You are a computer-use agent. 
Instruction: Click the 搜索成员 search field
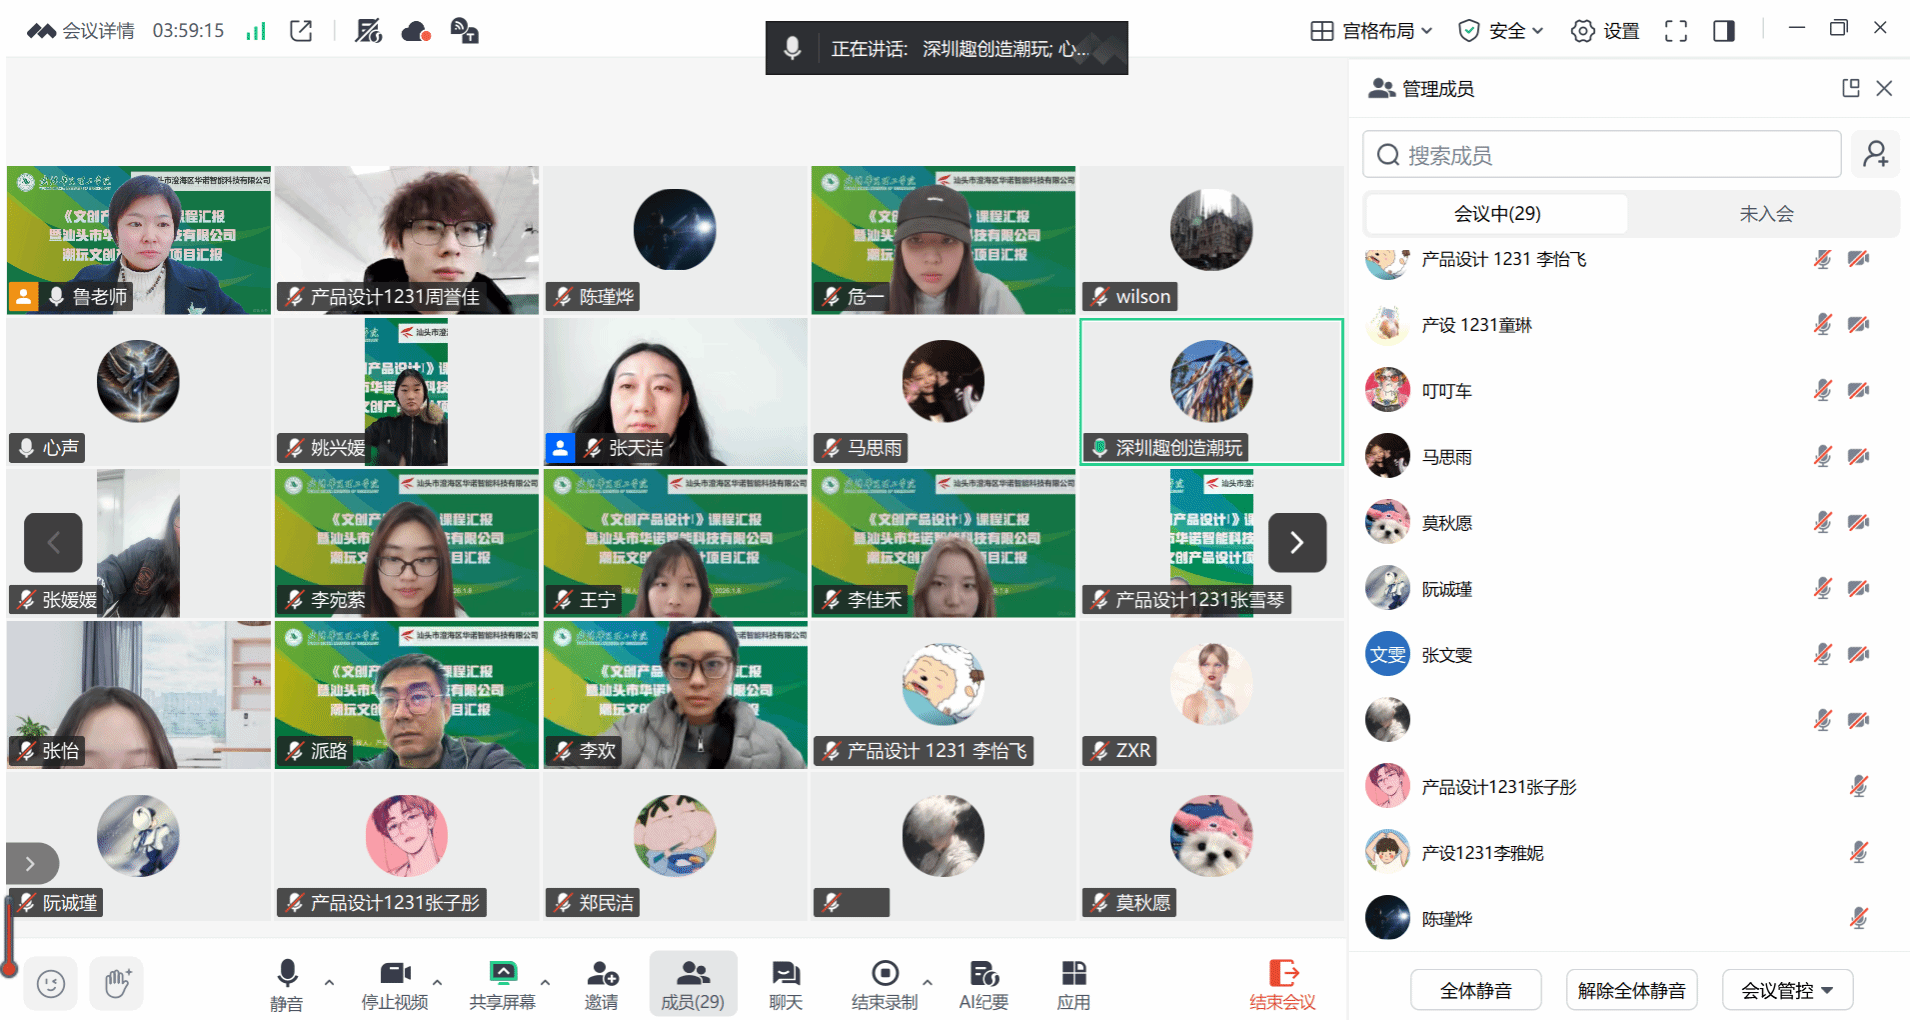1602,155
